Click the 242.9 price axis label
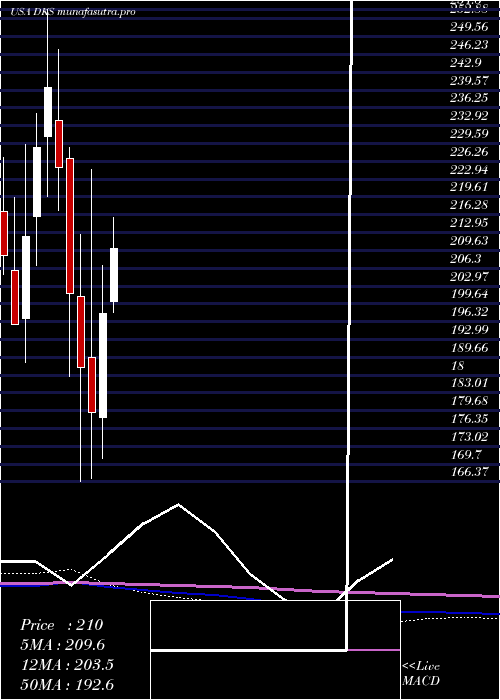Screen dimensions: 500x700 click(x=466, y=63)
